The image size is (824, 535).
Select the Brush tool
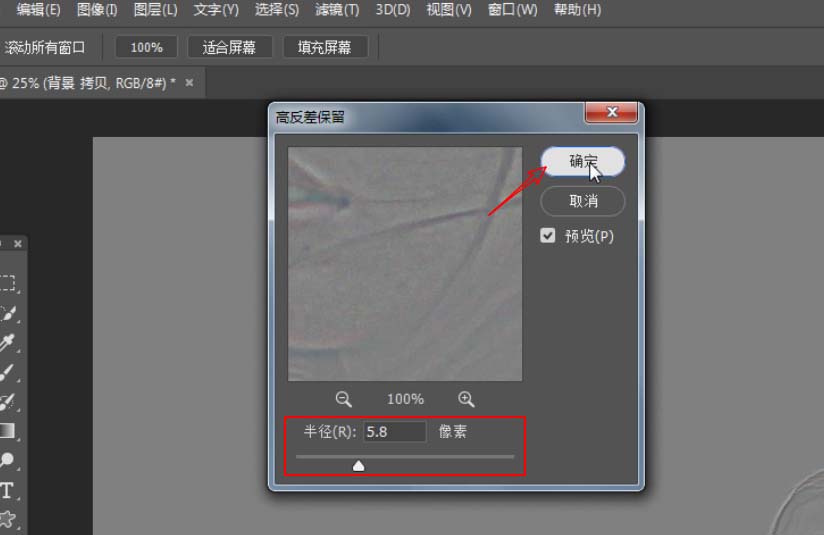tap(7, 372)
